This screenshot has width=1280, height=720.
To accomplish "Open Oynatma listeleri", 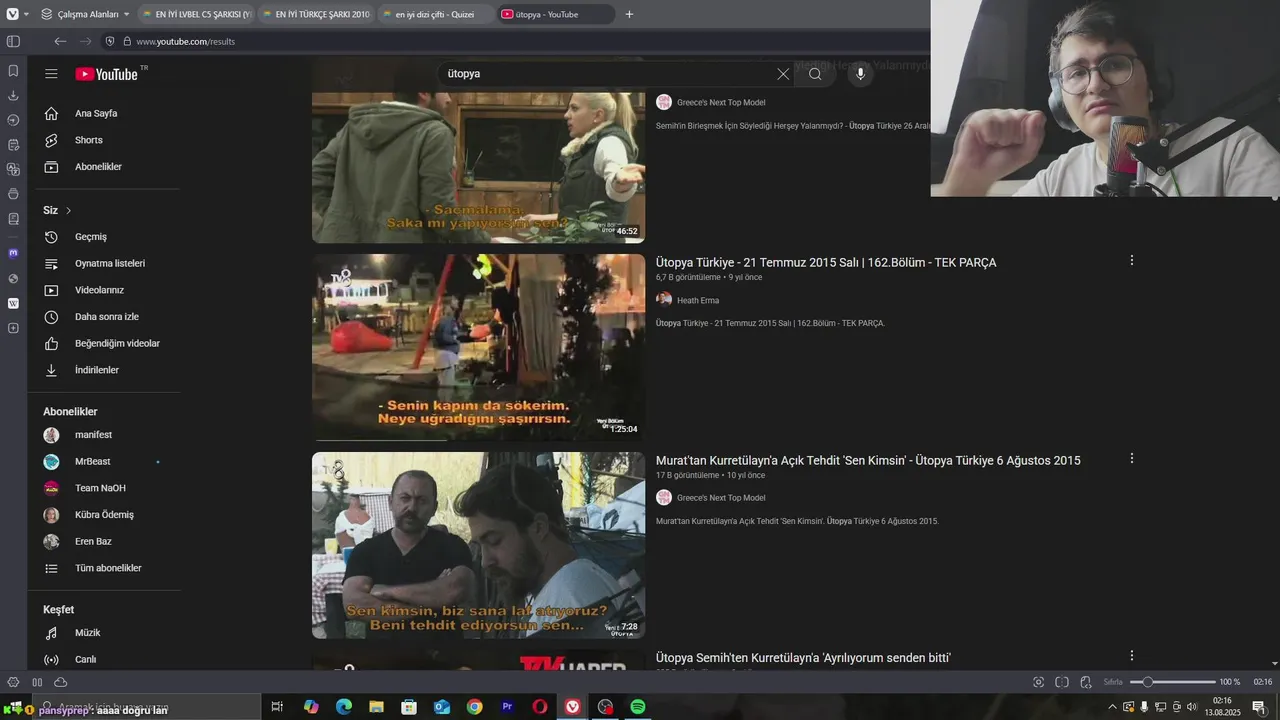I will coord(108,264).
